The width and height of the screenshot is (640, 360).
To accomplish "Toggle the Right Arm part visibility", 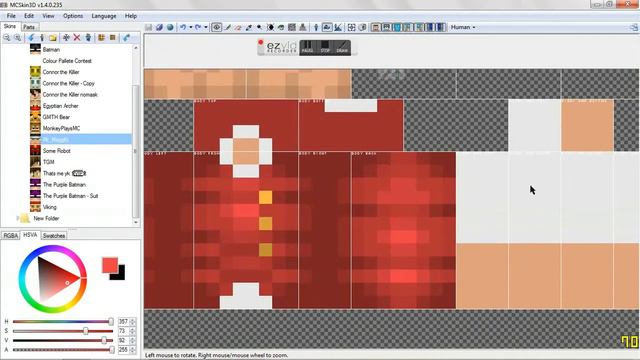I will pos(418,27).
